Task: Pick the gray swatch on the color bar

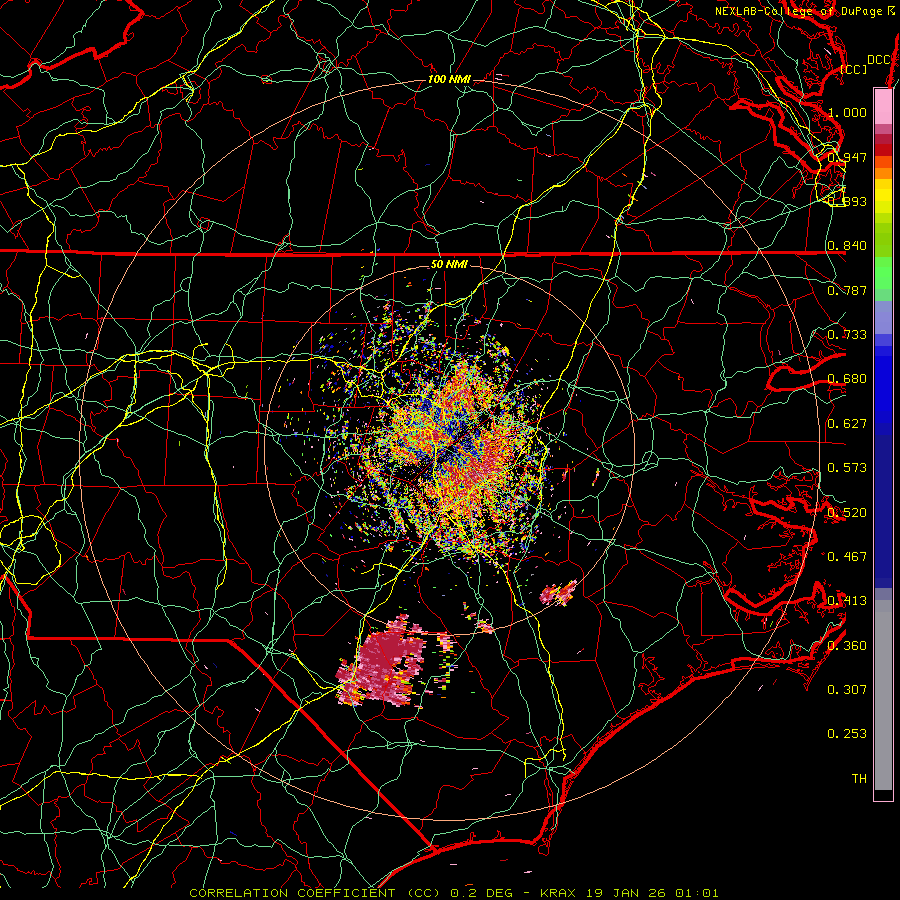Action: coord(883,695)
